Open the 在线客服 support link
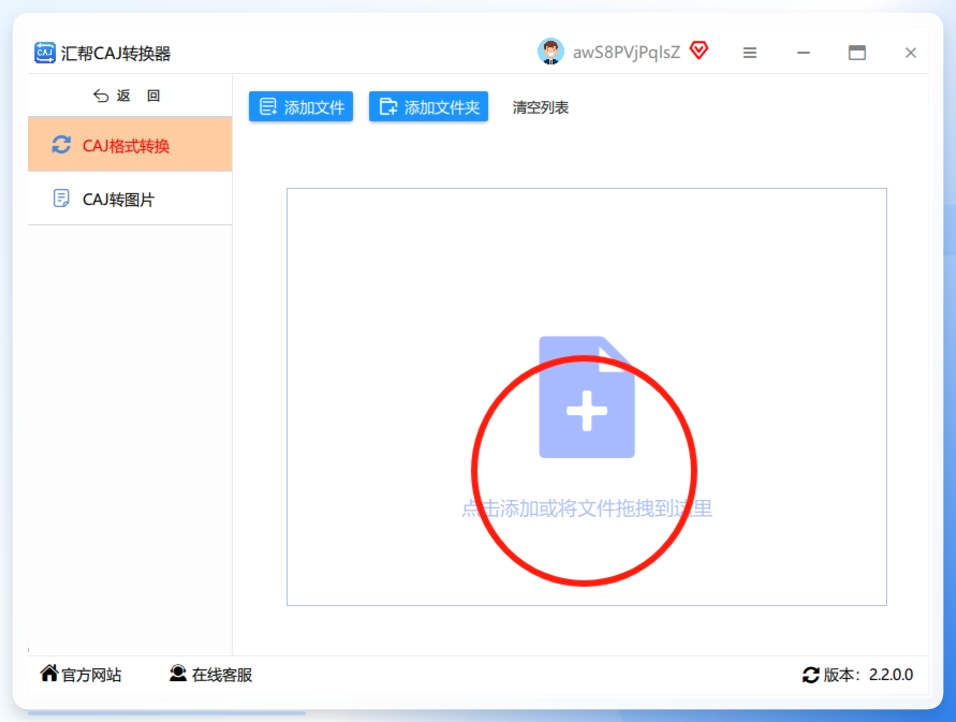Image resolution: width=956 pixels, height=722 pixels. pos(211,674)
